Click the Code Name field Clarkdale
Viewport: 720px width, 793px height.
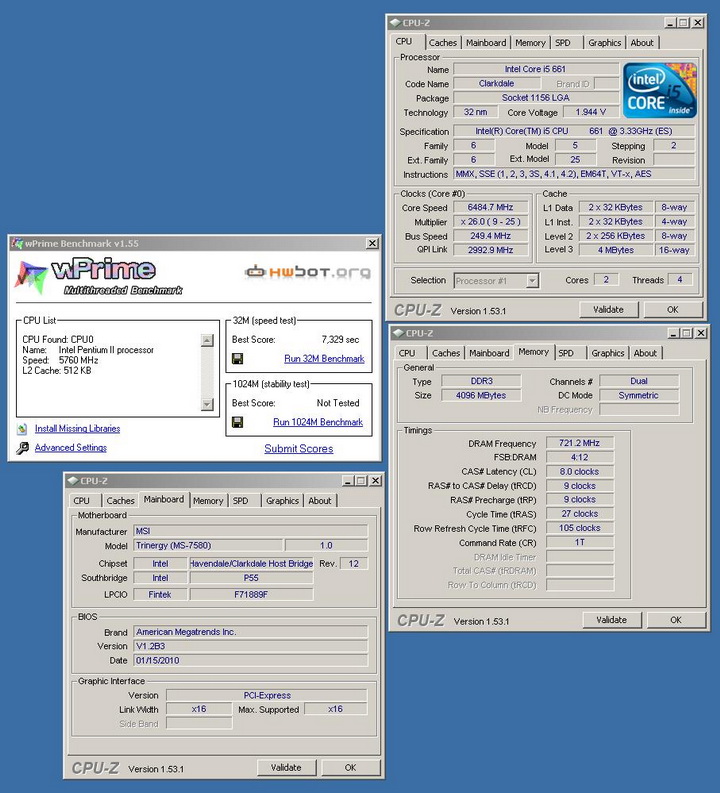point(497,83)
